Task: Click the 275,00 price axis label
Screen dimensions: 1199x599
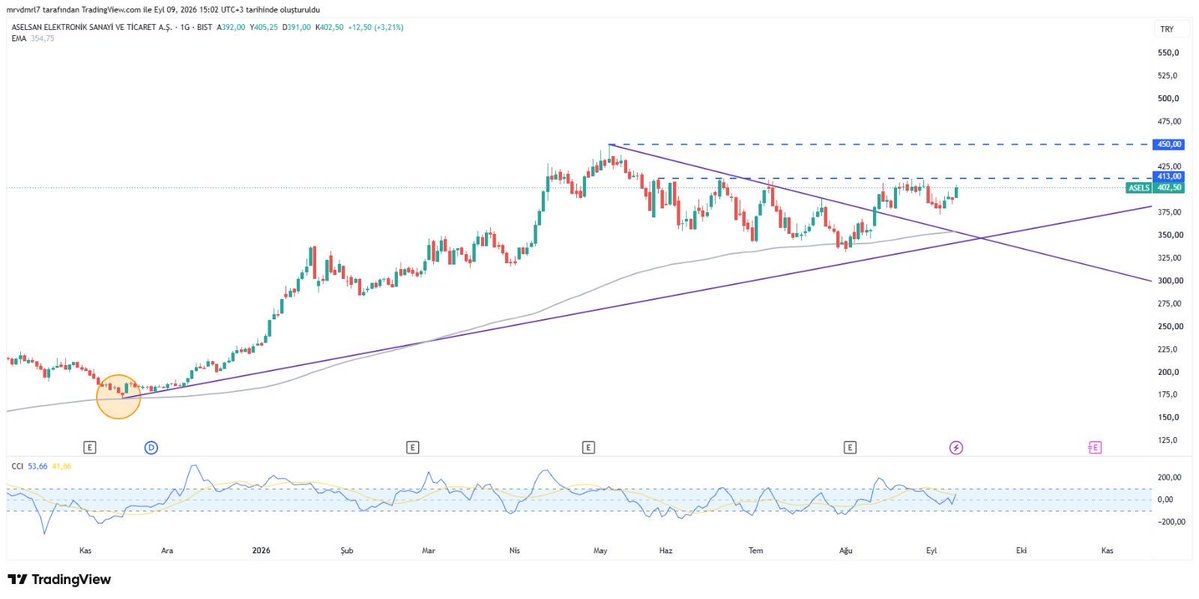Action: point(1171,304)
